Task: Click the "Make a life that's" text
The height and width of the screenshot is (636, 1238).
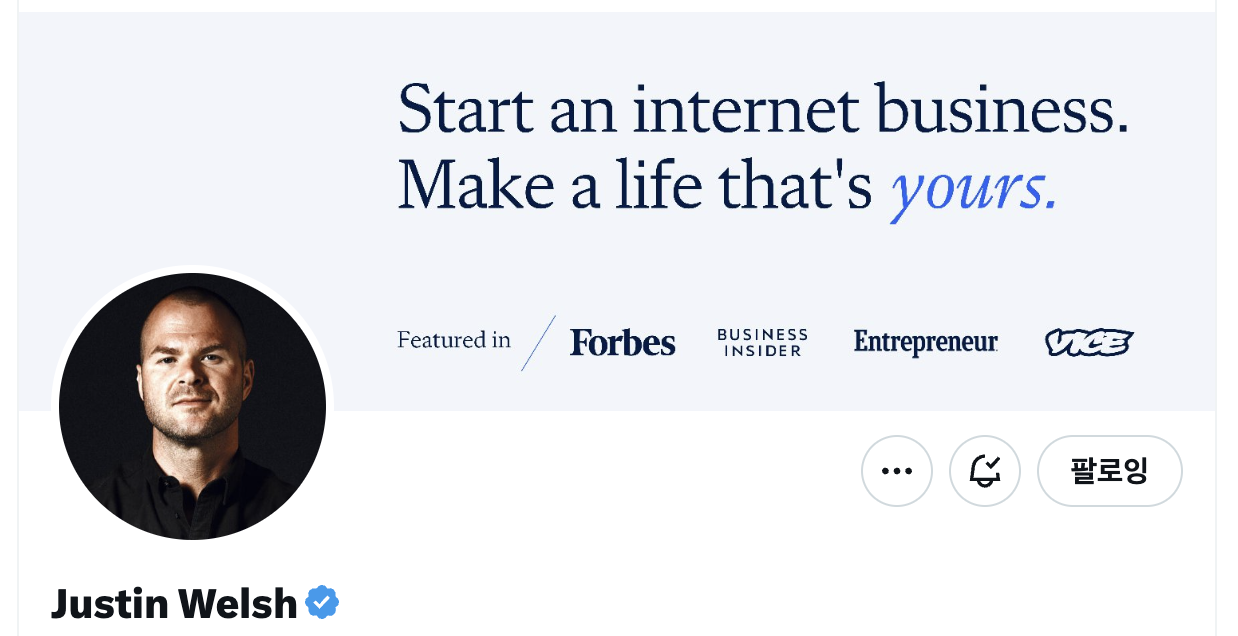Action: click(x=635, y=187)
